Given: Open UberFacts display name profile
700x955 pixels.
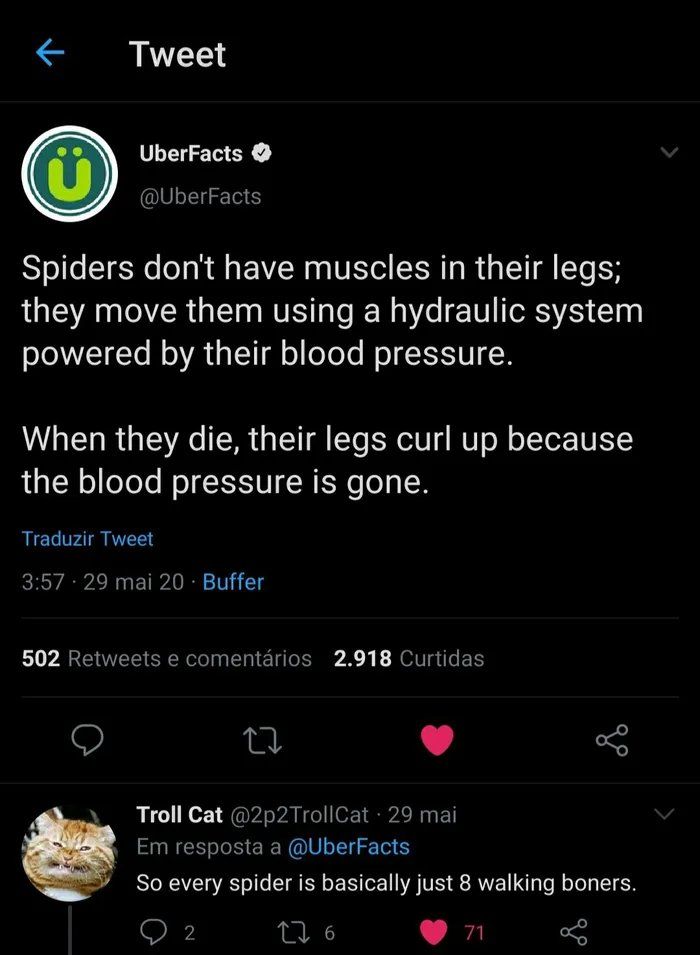Looking at the screenshot, I should pyautogui.click(x=190, y=153).
